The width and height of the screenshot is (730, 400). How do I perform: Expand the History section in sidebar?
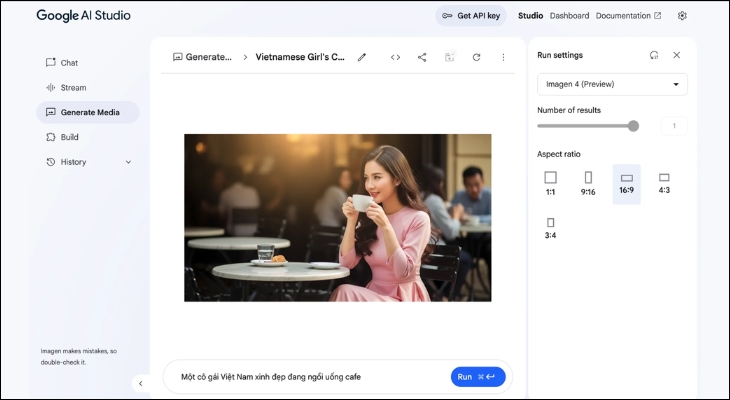coord(128,162)
